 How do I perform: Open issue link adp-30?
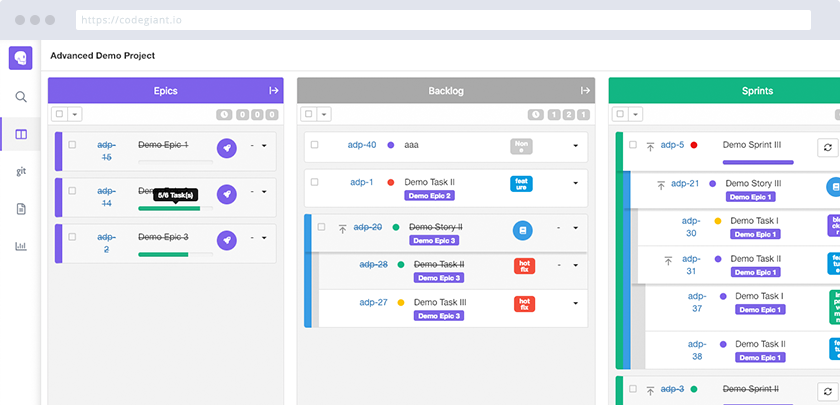(x=691, y=227)
